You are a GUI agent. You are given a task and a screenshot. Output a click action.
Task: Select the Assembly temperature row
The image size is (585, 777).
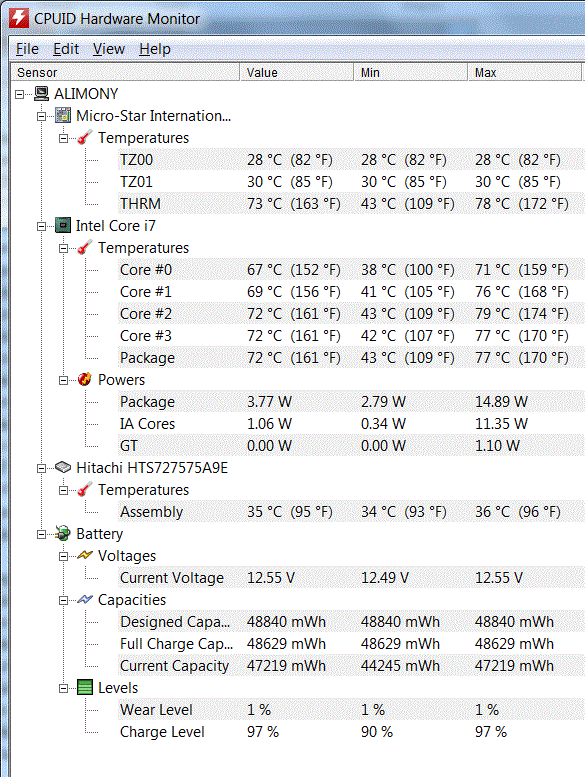pos(351,511)
